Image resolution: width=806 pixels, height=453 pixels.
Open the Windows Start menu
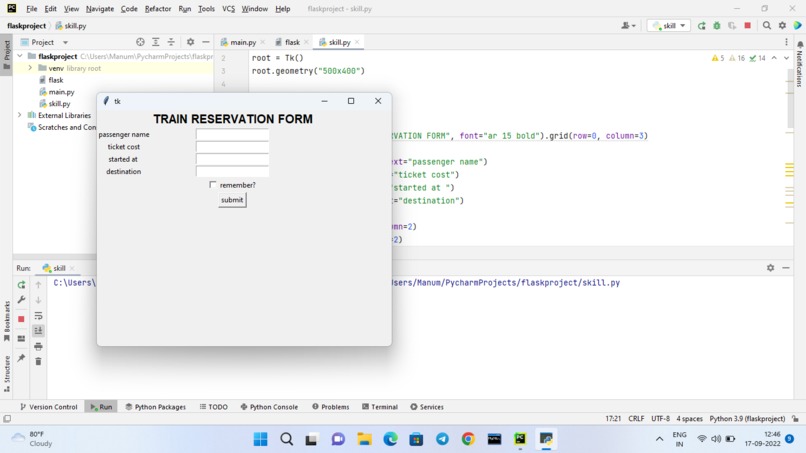[x=261, y=439]
